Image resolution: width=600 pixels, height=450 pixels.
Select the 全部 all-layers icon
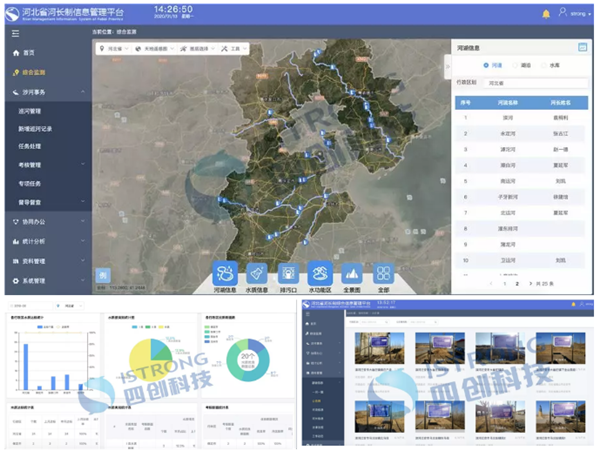[x=383, y=273]
